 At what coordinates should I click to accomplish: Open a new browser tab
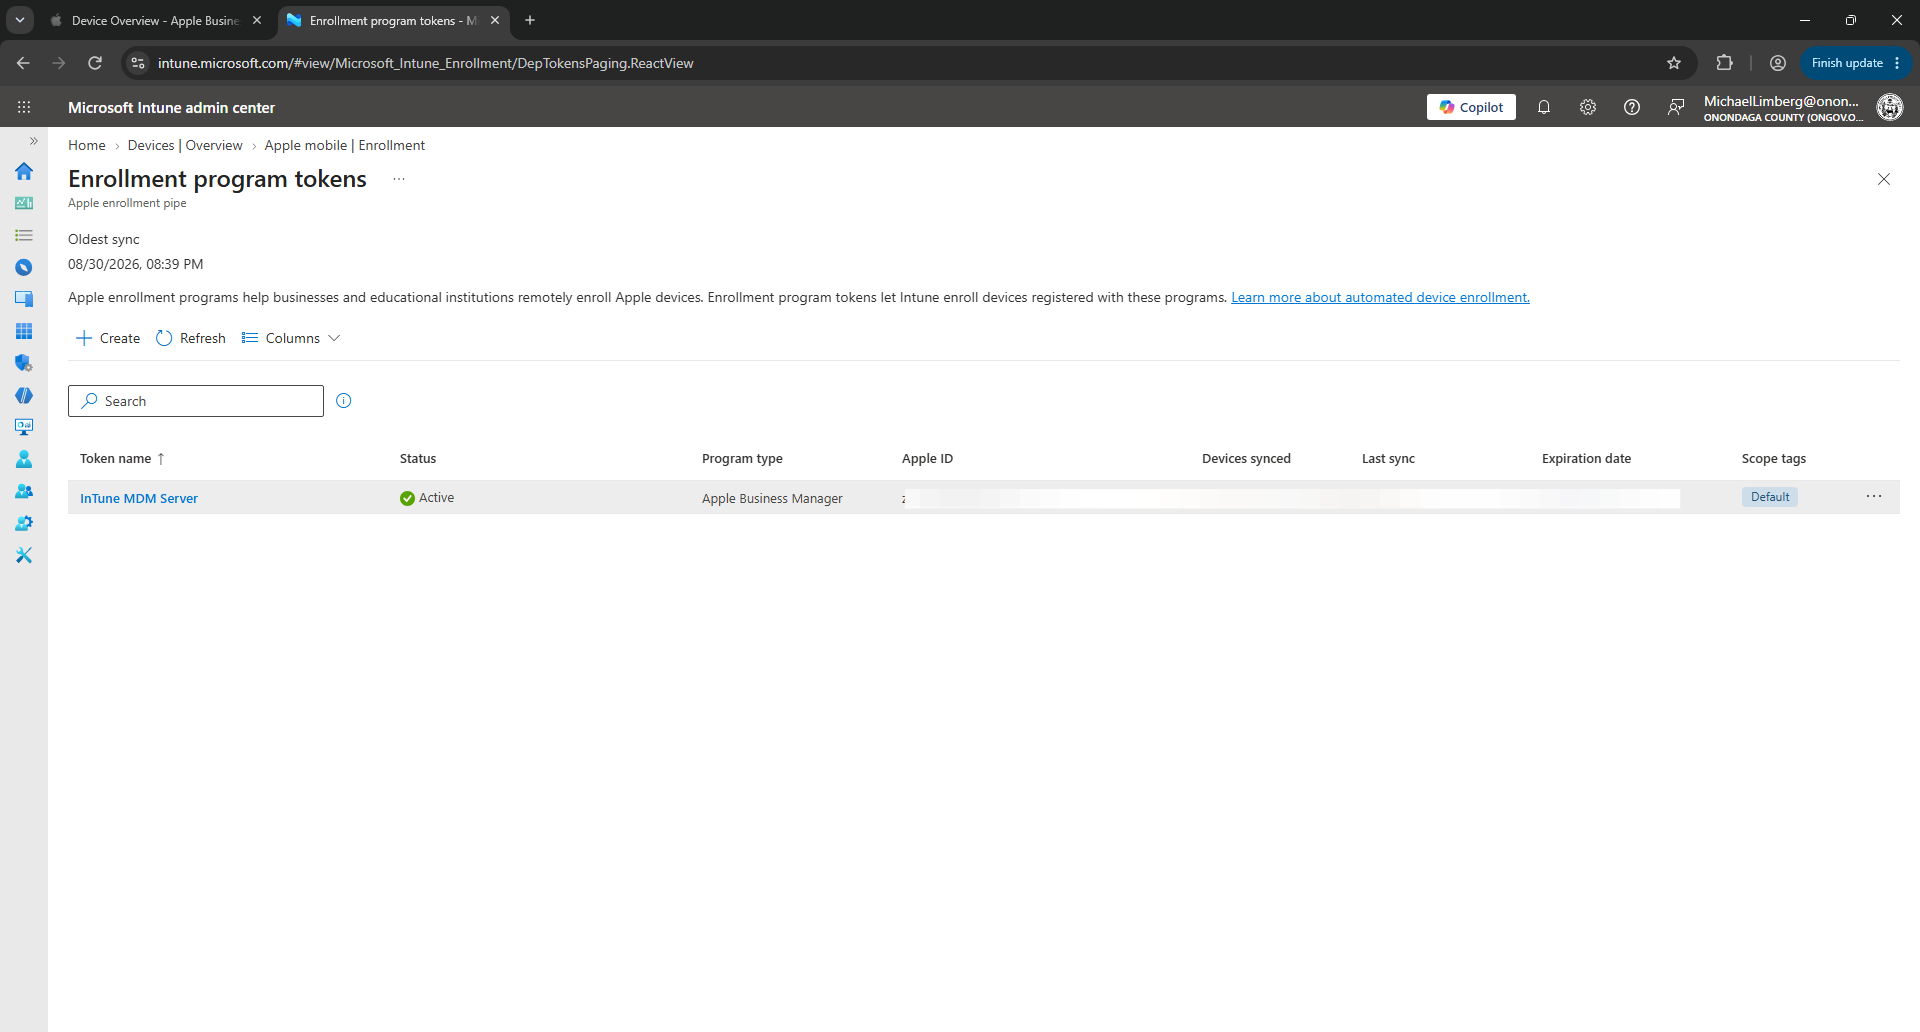530,20
